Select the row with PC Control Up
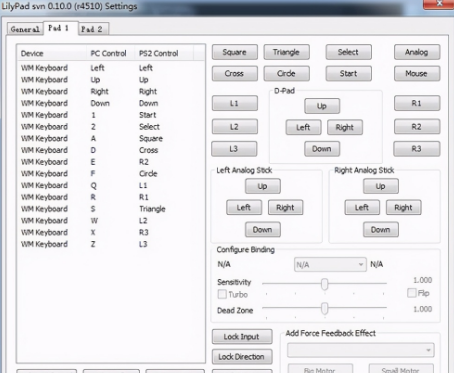454x373 pixels. pyautogui.click(x=111, y=80)
